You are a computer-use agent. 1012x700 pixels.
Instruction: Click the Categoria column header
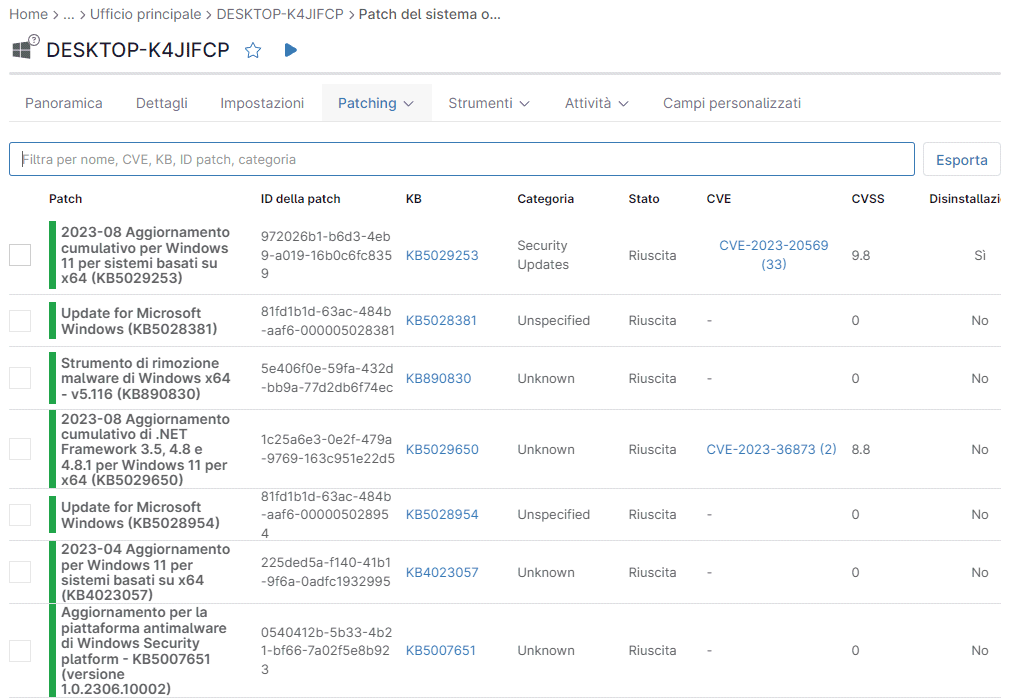pyautogui.click(x=545, y=199)
